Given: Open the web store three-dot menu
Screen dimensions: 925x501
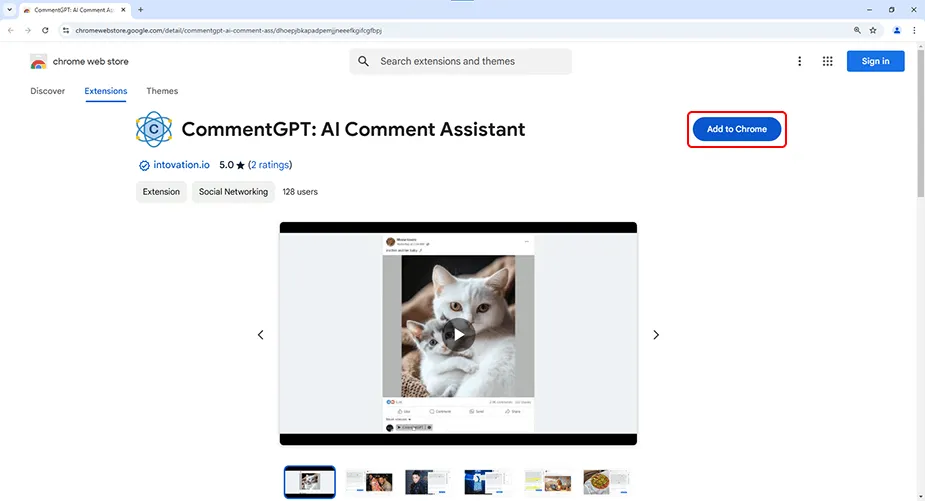Looking at the screenshot, I should coord(799,61).
